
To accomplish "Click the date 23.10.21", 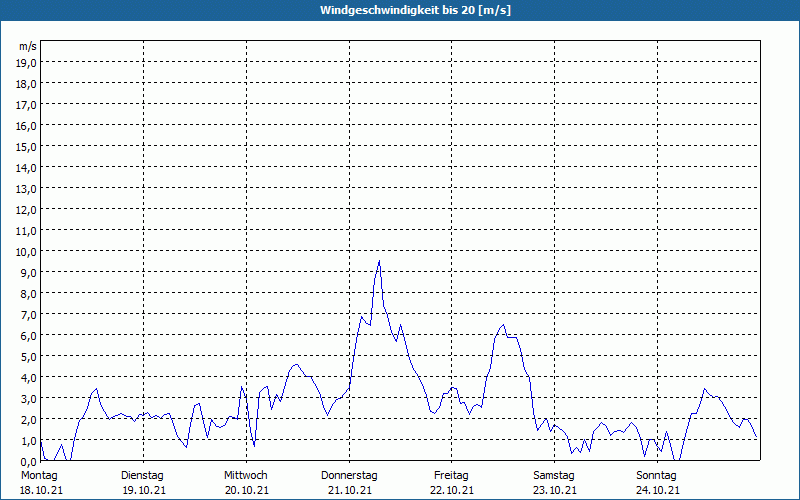I will point(555,490).
